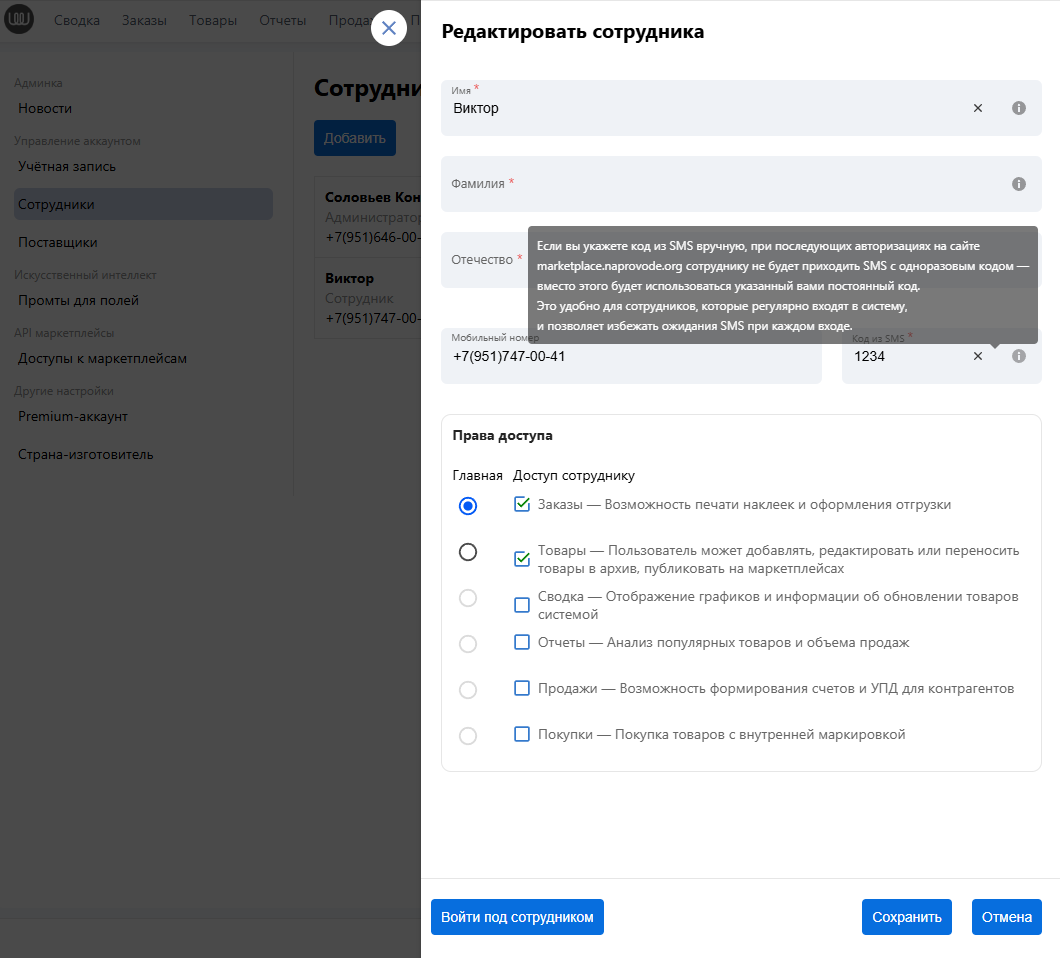
Task: Uncheck the Заказы access checkbox
Action: coord(522,505)
